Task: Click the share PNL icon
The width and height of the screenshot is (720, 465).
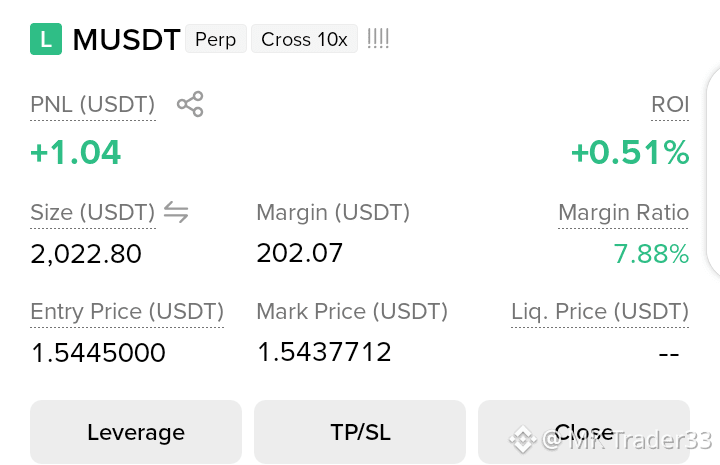Action: point(190,104)
